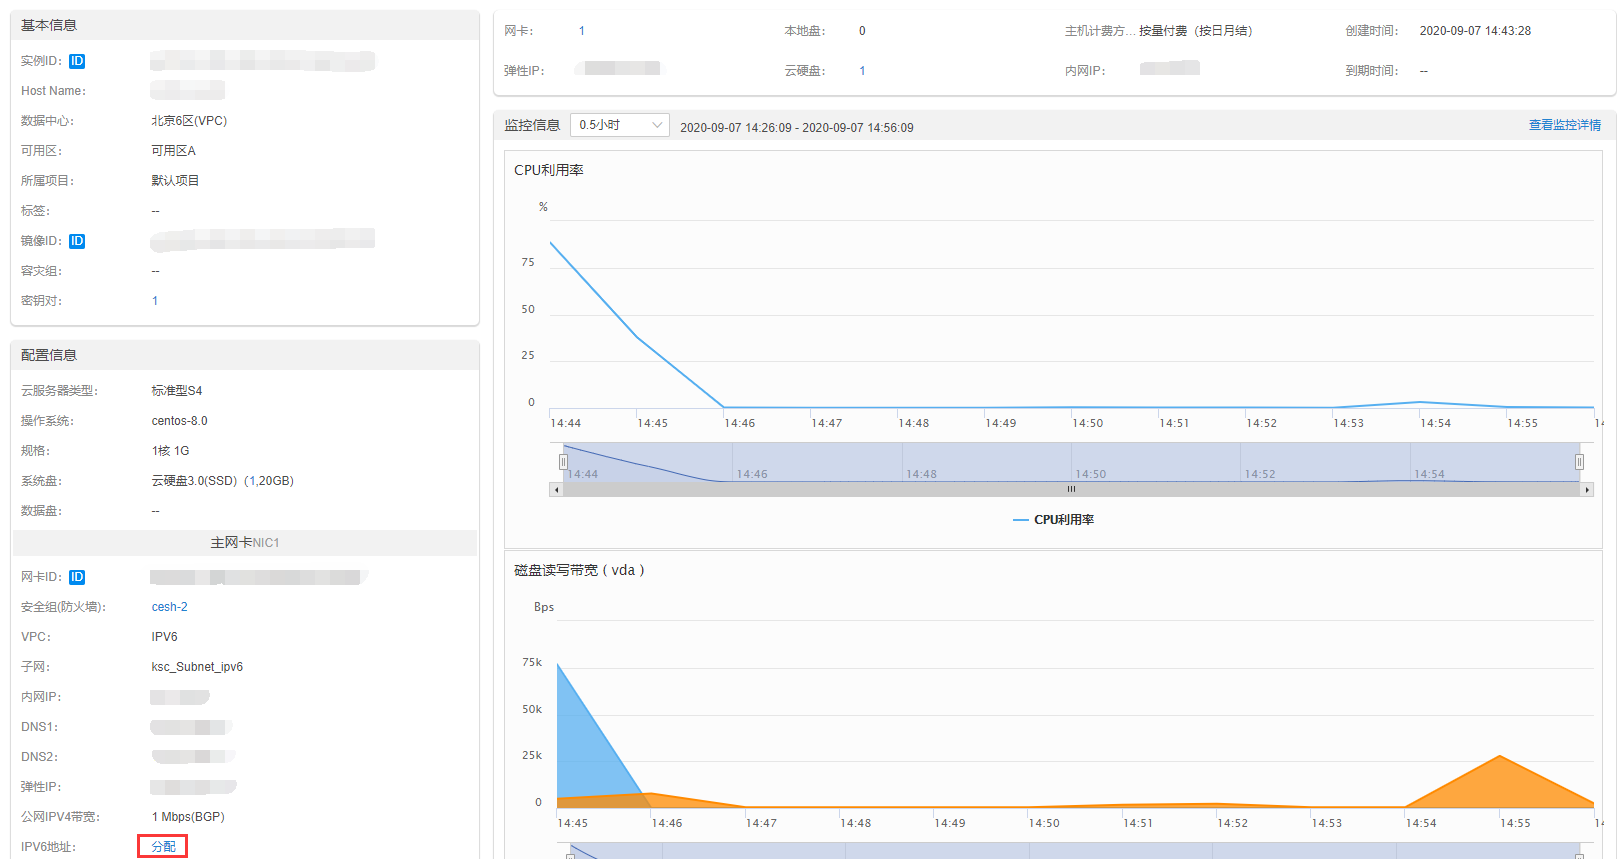The width and height of the screenshot is (1617, 859).
Task: Click orange peak in disk bandwidth chart
Action: [1499, 757]
